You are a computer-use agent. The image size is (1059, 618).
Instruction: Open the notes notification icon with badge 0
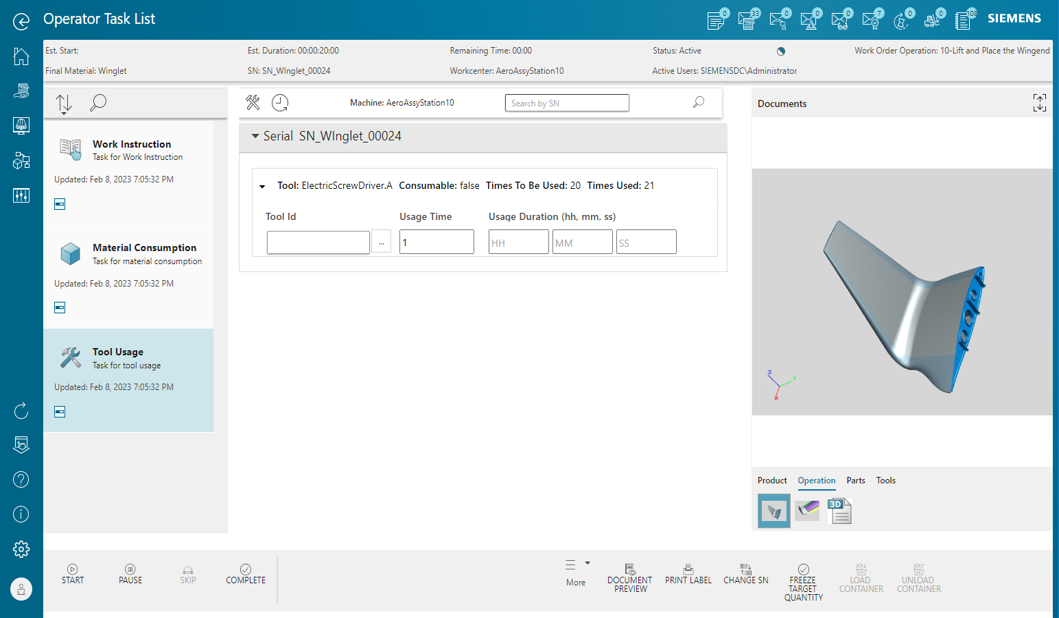click(716, 20)
